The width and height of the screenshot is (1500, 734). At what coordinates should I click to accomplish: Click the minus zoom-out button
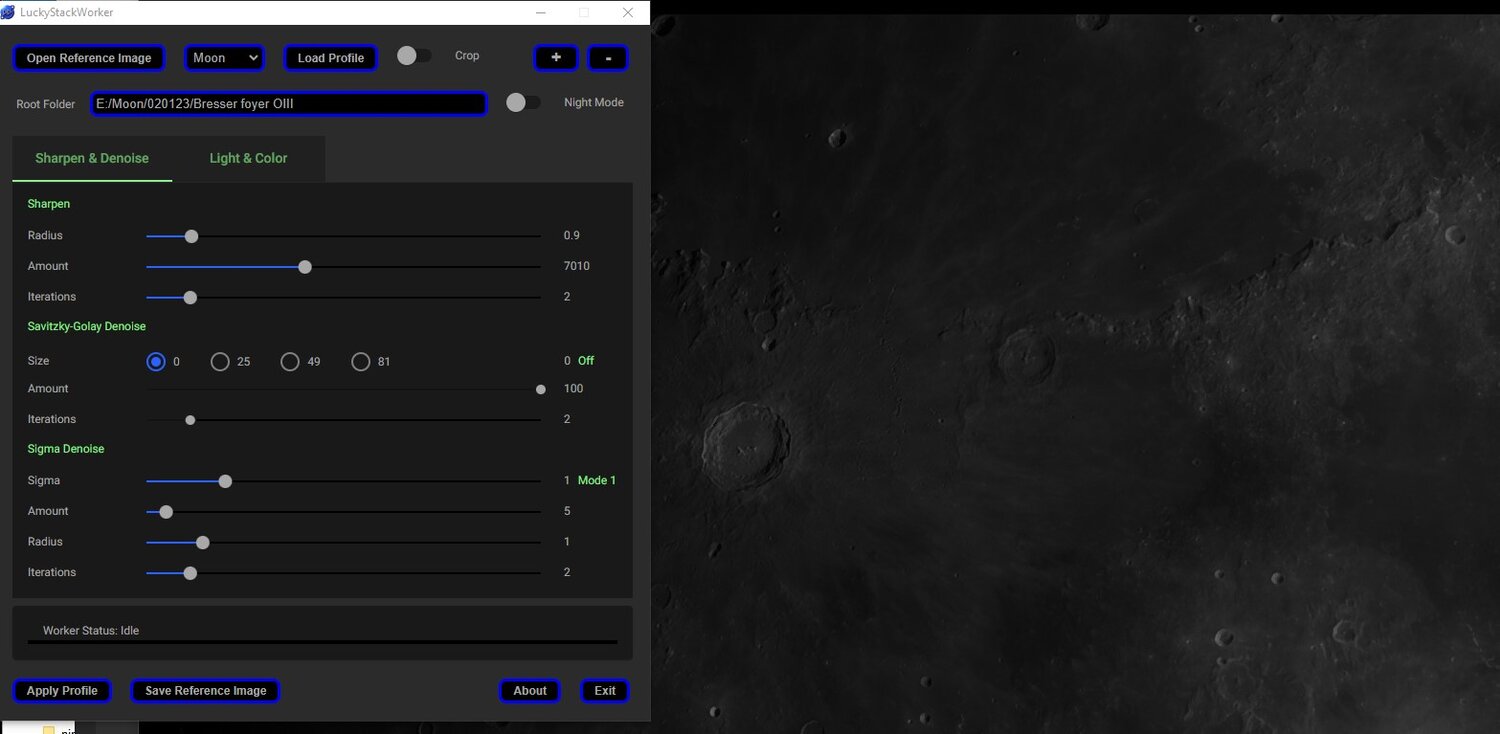point(608,58)
